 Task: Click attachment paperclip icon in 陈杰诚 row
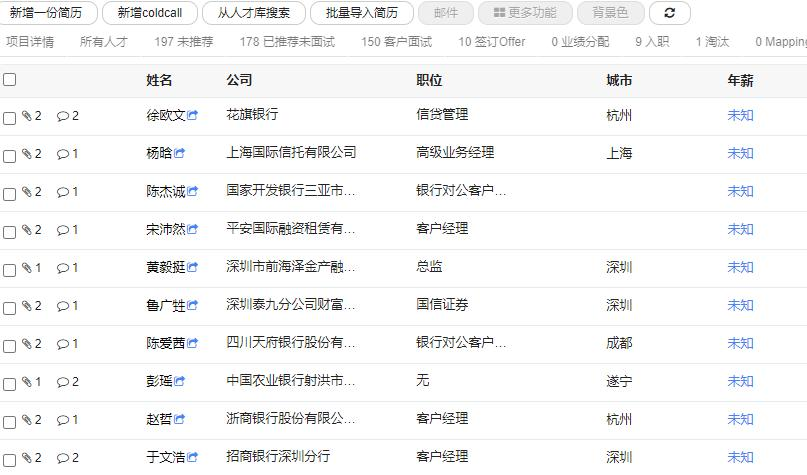click(27, 192)
